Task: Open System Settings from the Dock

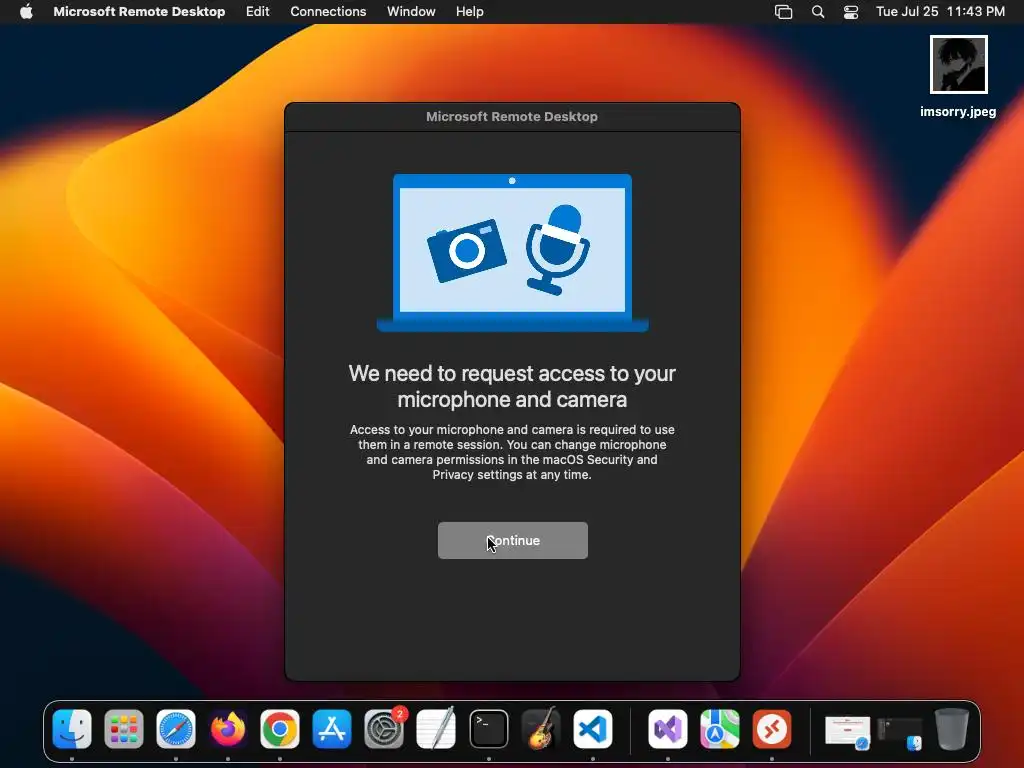Action: coord(384,728)
